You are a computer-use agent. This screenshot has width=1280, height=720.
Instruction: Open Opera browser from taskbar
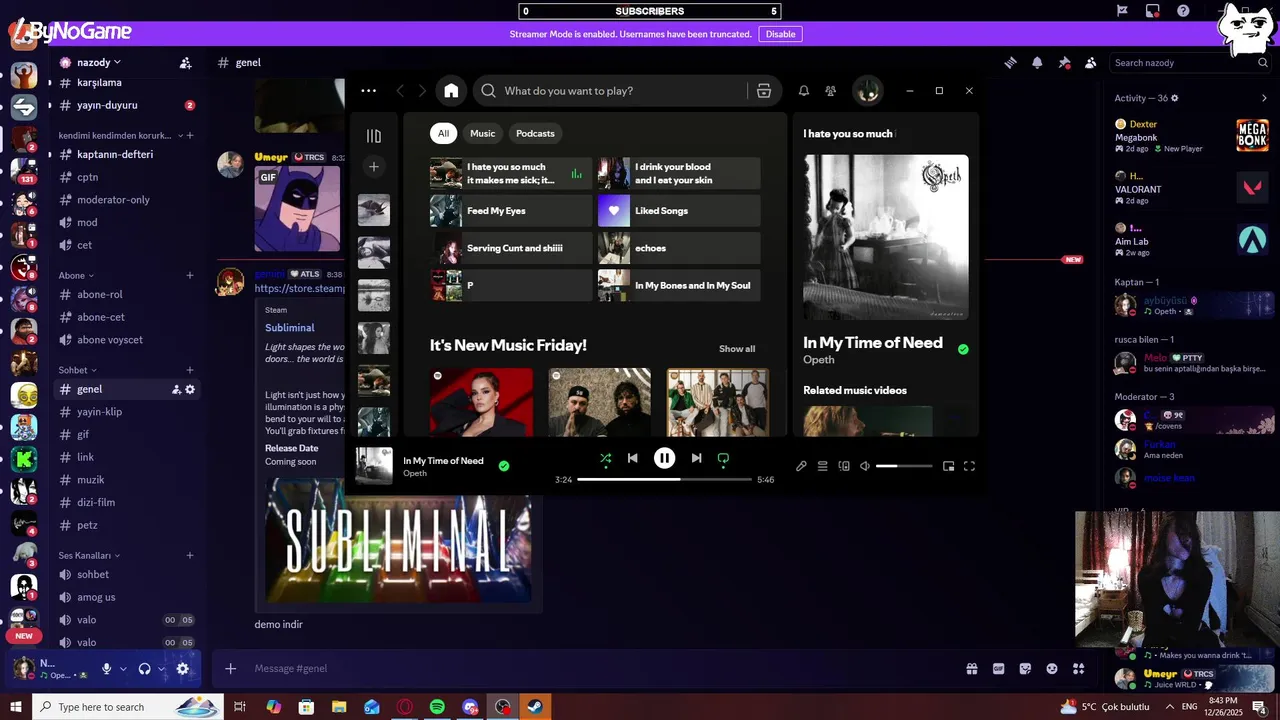click(405, 707)
